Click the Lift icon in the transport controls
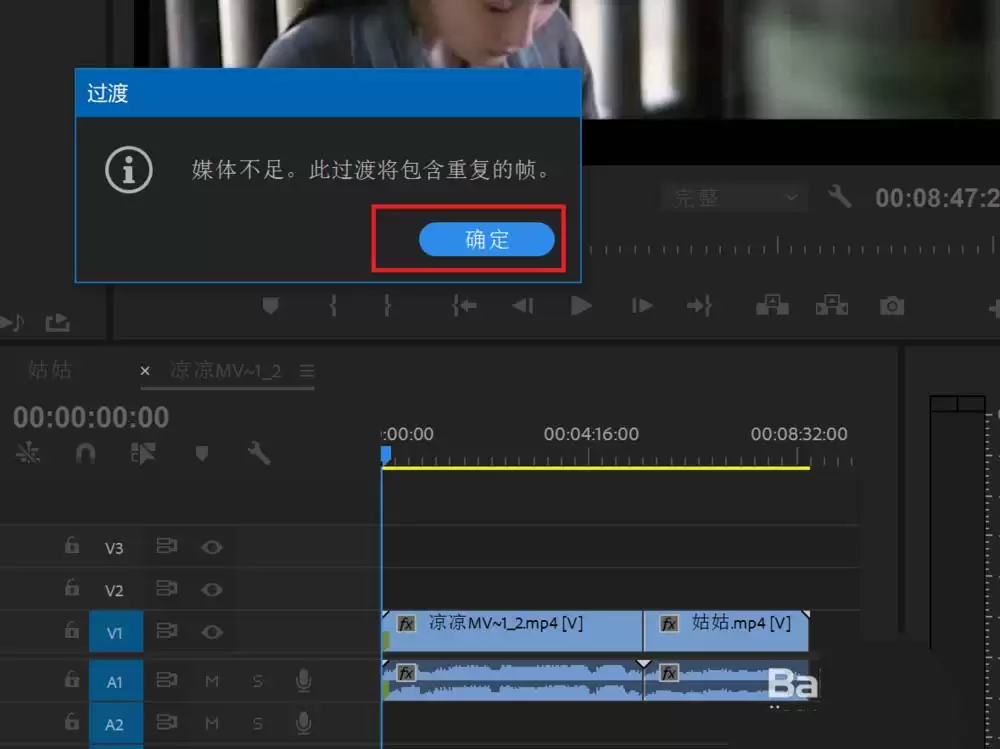The image size is (1000, 749). 771,307
